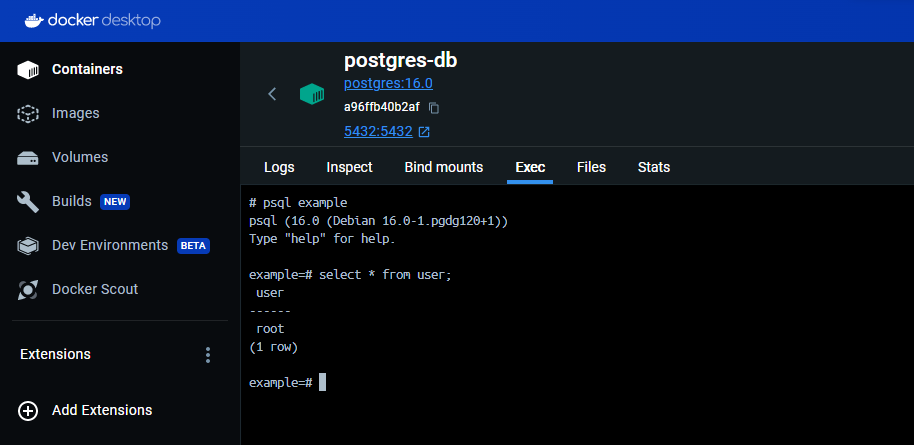Click the container ID text a96ffb40b2af
914x445 pixels.
pyautogui.click(x=382, y=108)
